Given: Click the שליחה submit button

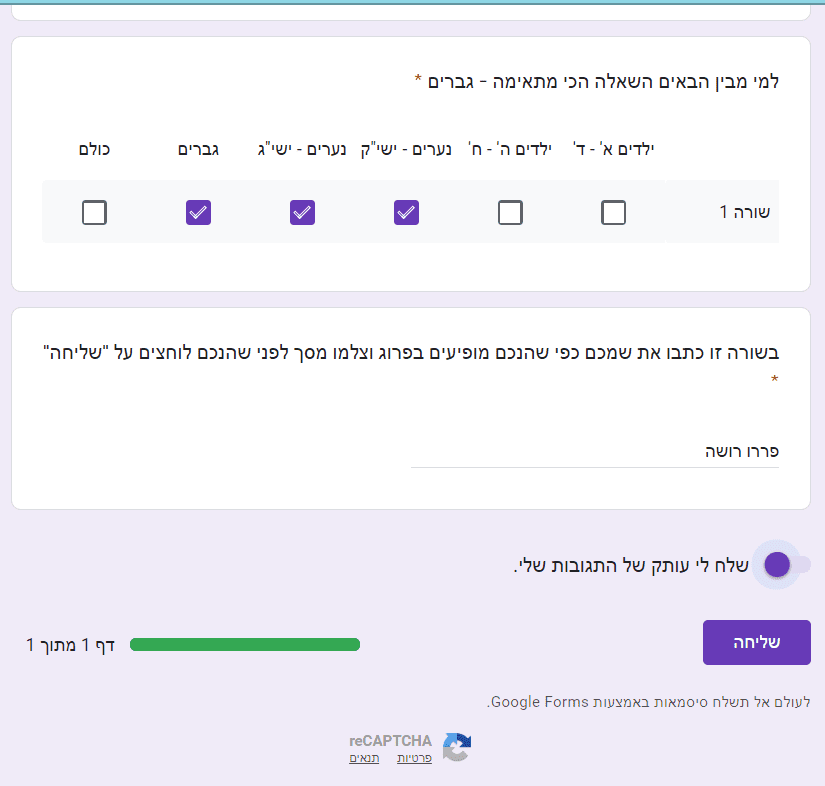Looking at the screenshot, I should click(x=756, y=642).
